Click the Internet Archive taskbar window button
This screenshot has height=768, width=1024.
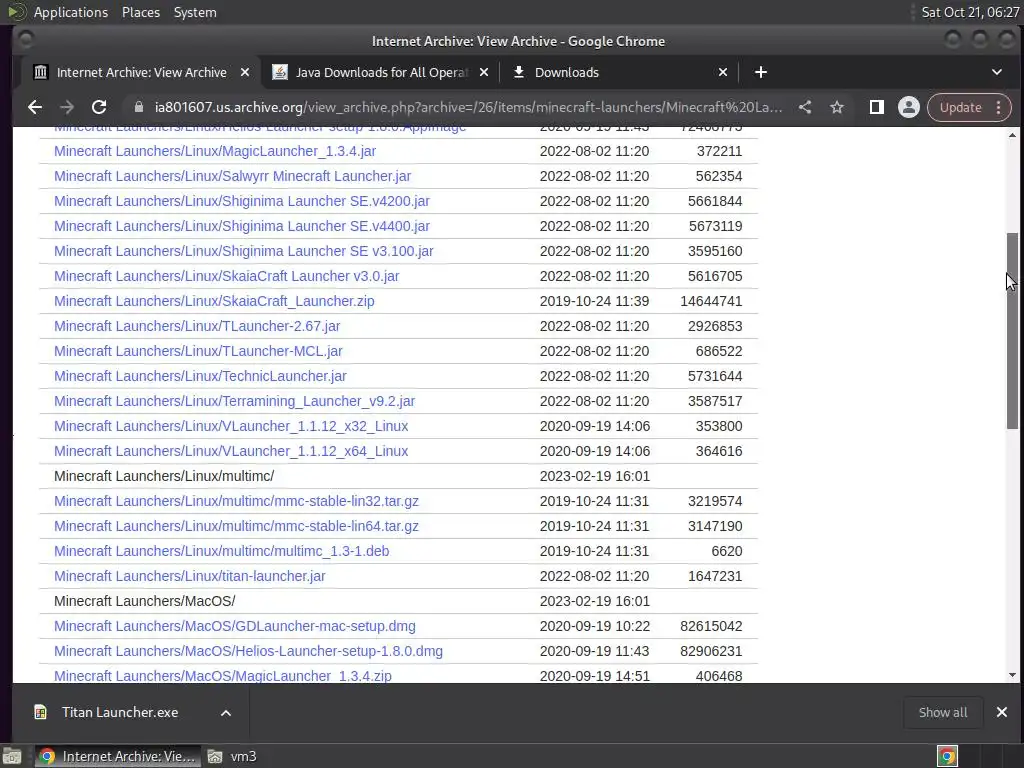point(118,757)
